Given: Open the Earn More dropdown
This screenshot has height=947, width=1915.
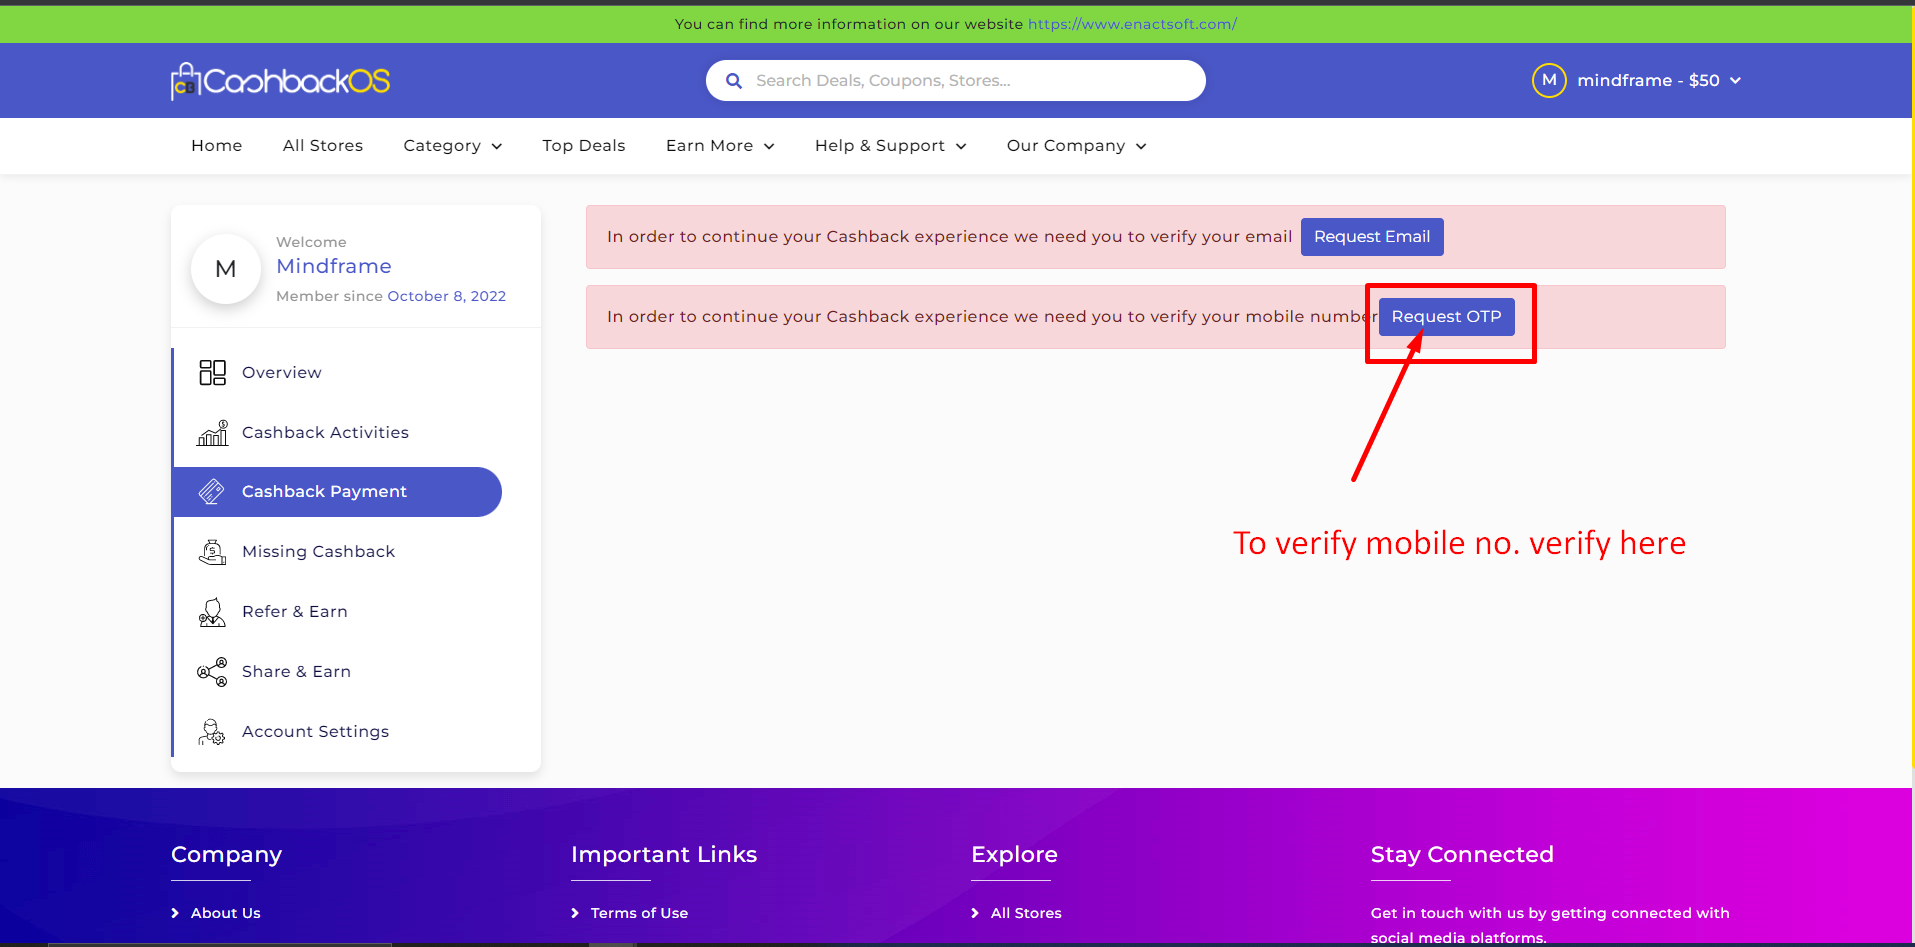Looking at the screenshot, I should click(720, 146).
